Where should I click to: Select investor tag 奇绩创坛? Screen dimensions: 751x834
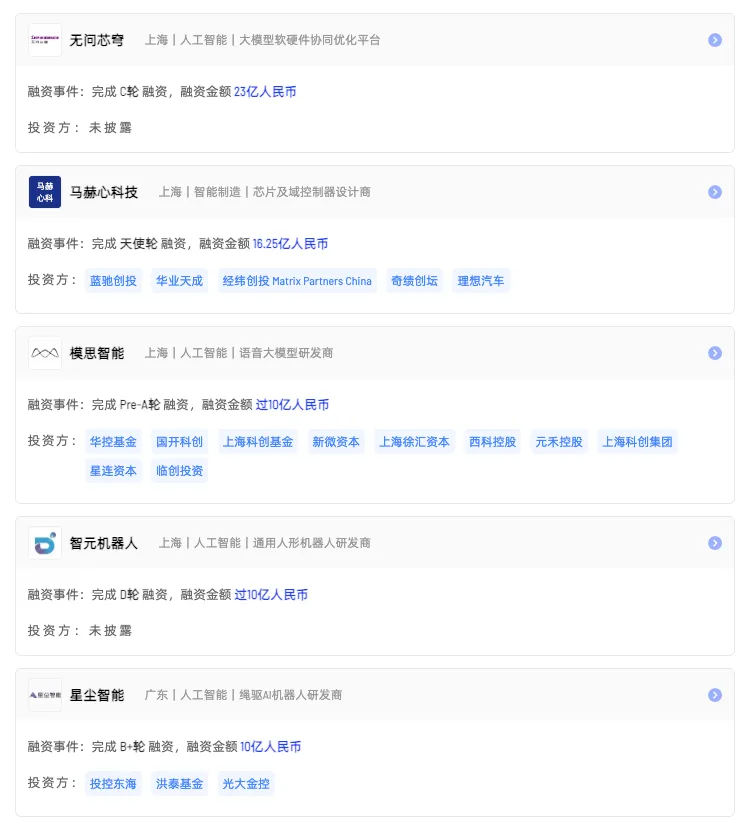coord(414,281)
